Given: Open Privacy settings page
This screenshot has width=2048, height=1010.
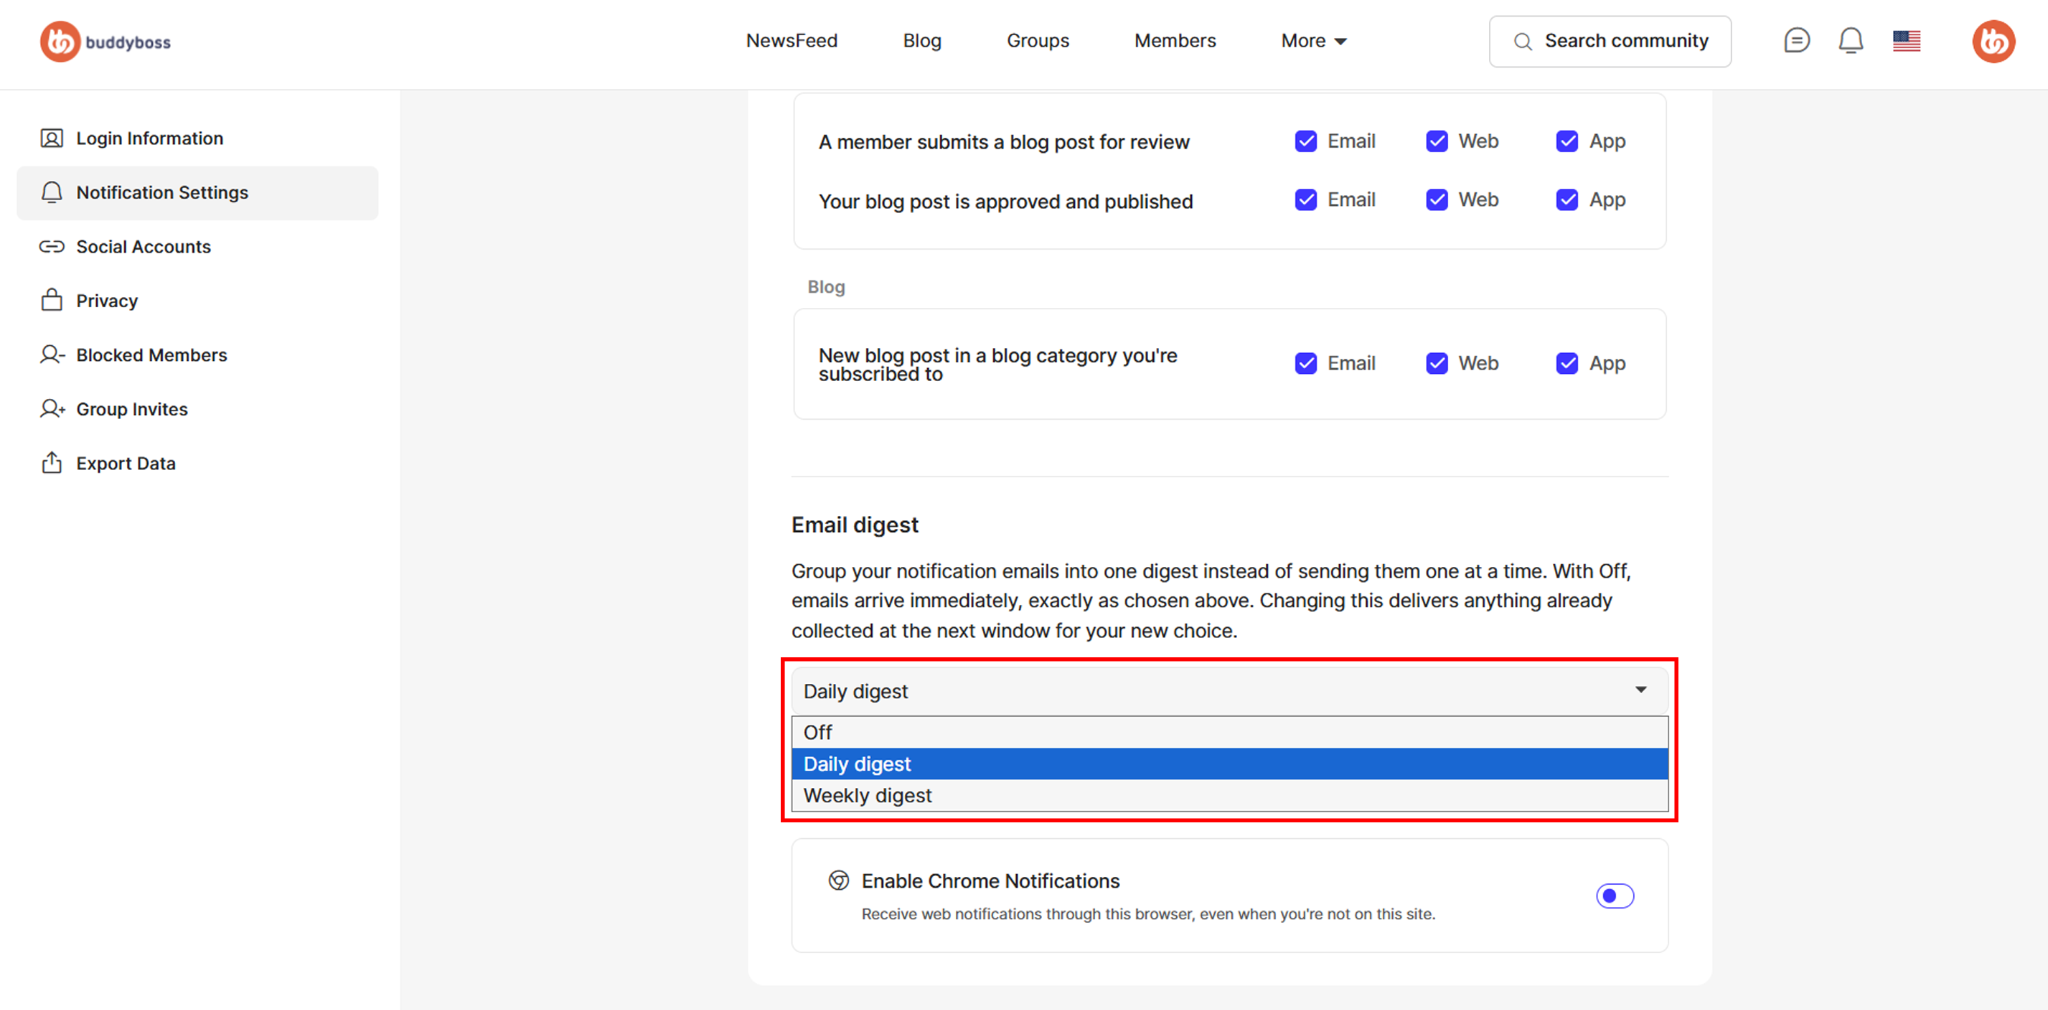Looking at the screenshot, I should click(x=197, y=300).
